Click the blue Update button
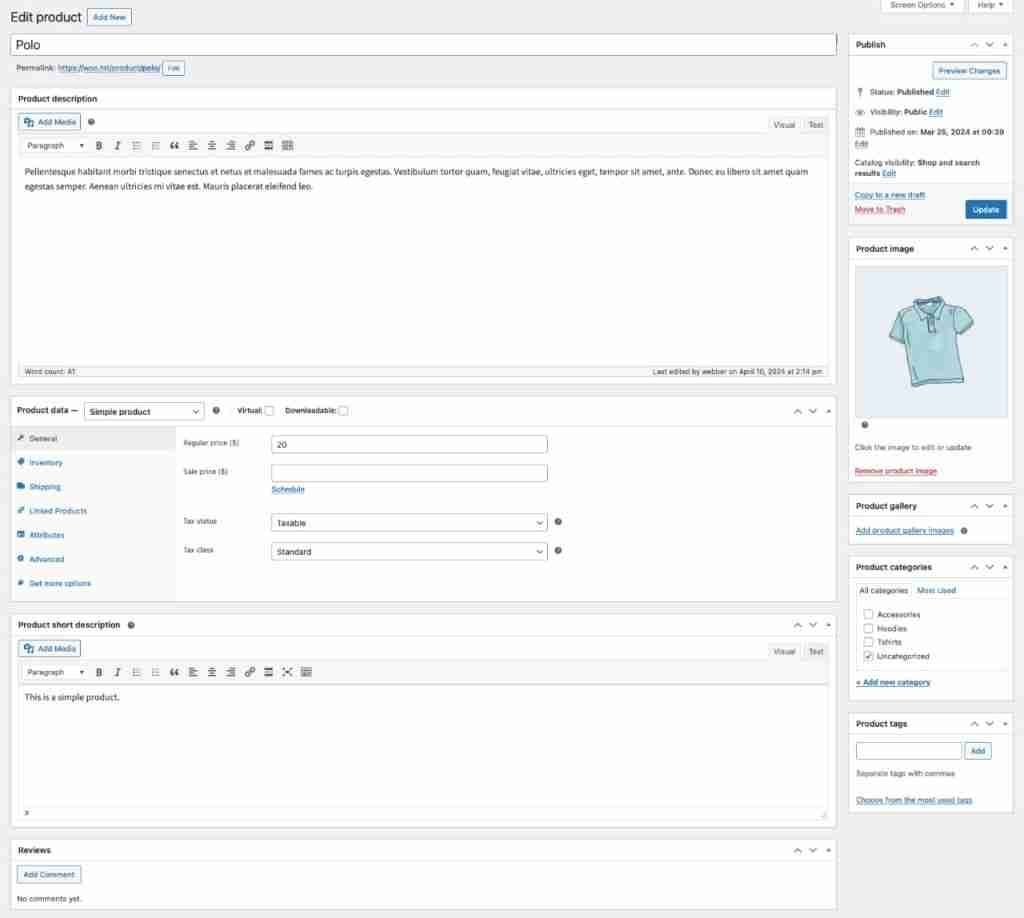Viewport: 1024px width, 918px height. click(985, 210)
